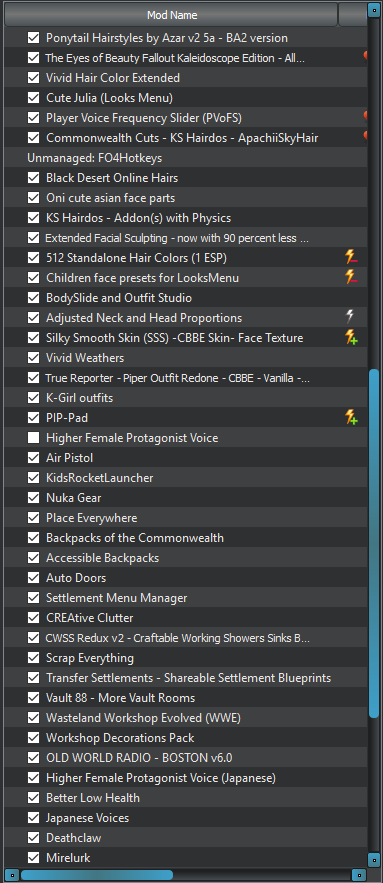383x883 pixels.
Task: Disable Air Pistol mod checkbox
Action: 34,458
